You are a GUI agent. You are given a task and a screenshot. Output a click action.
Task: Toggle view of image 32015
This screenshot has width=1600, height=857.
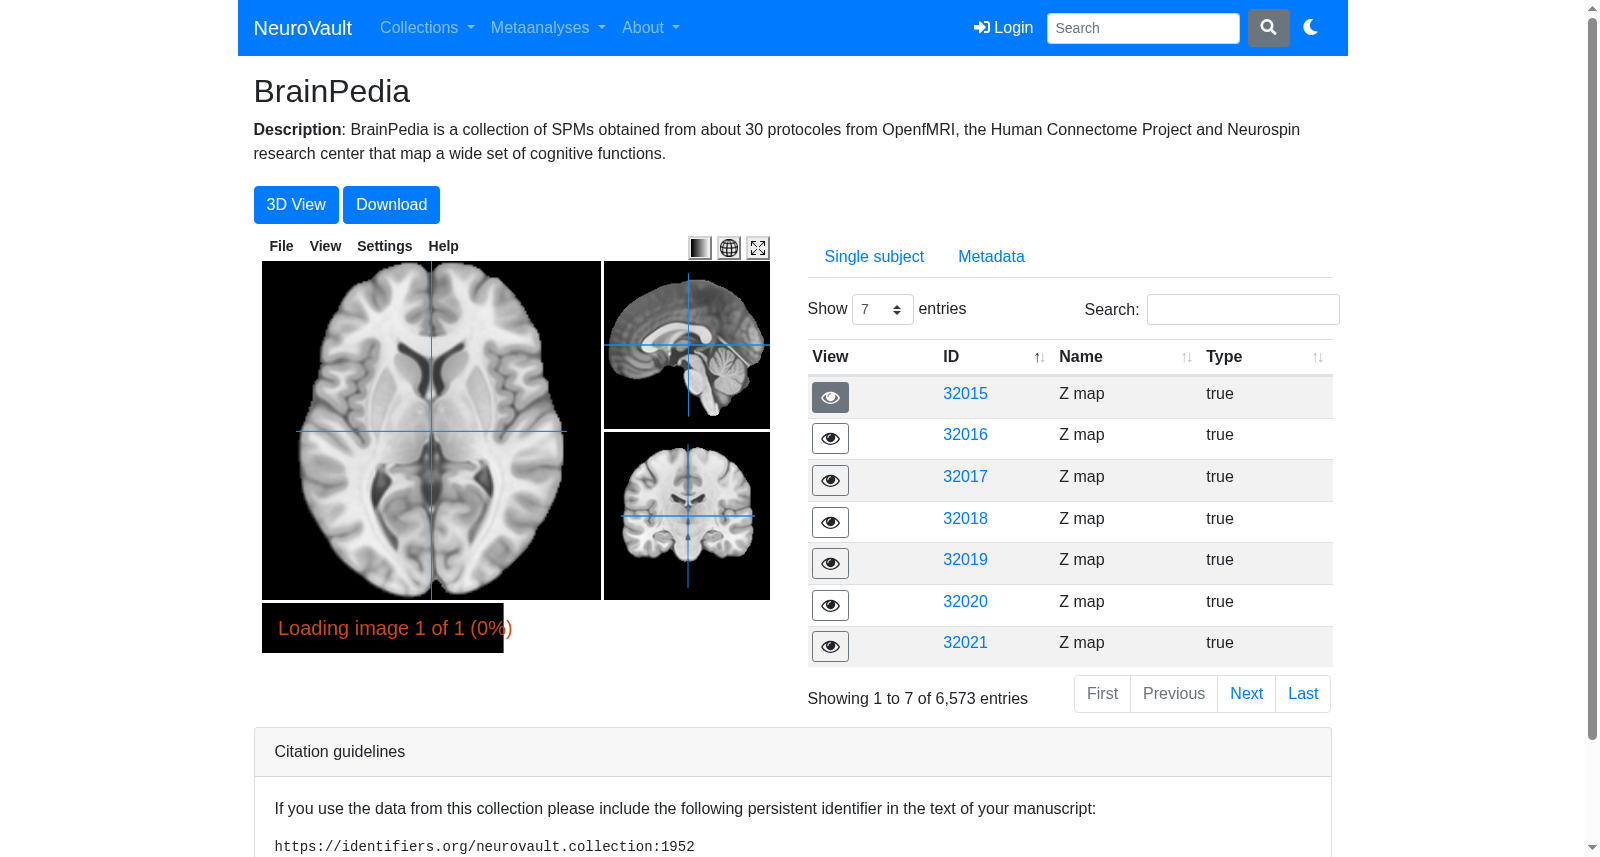(x=830, y=397)
